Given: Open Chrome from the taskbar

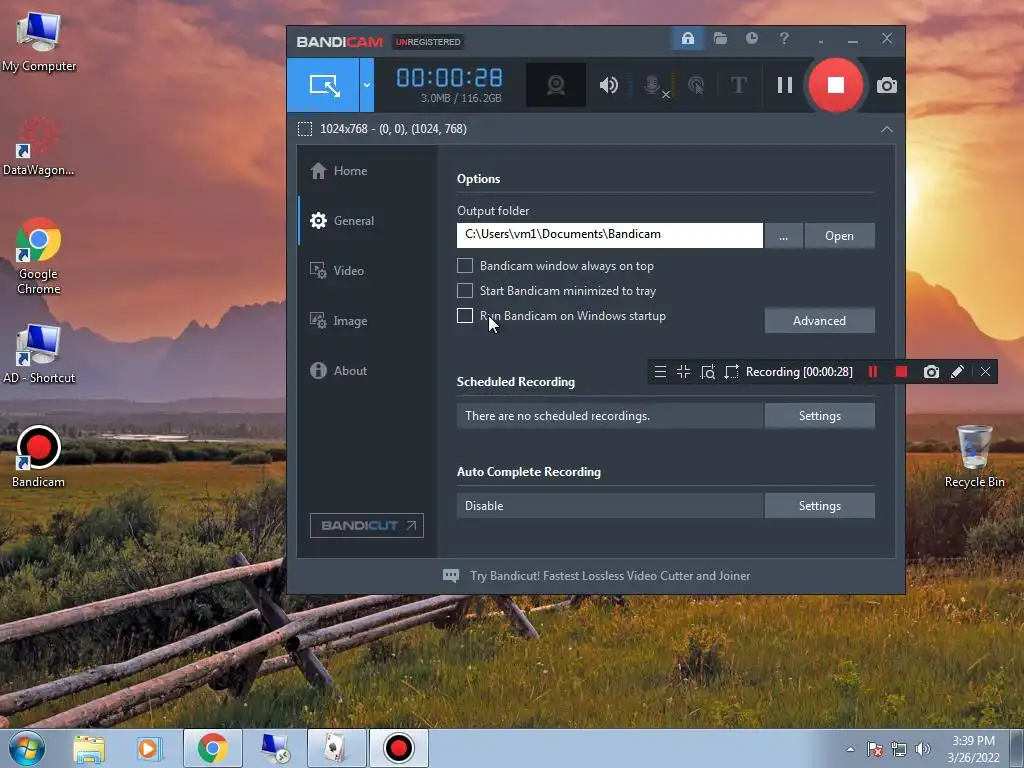Looking at the screenshot, I should (212, 748).
